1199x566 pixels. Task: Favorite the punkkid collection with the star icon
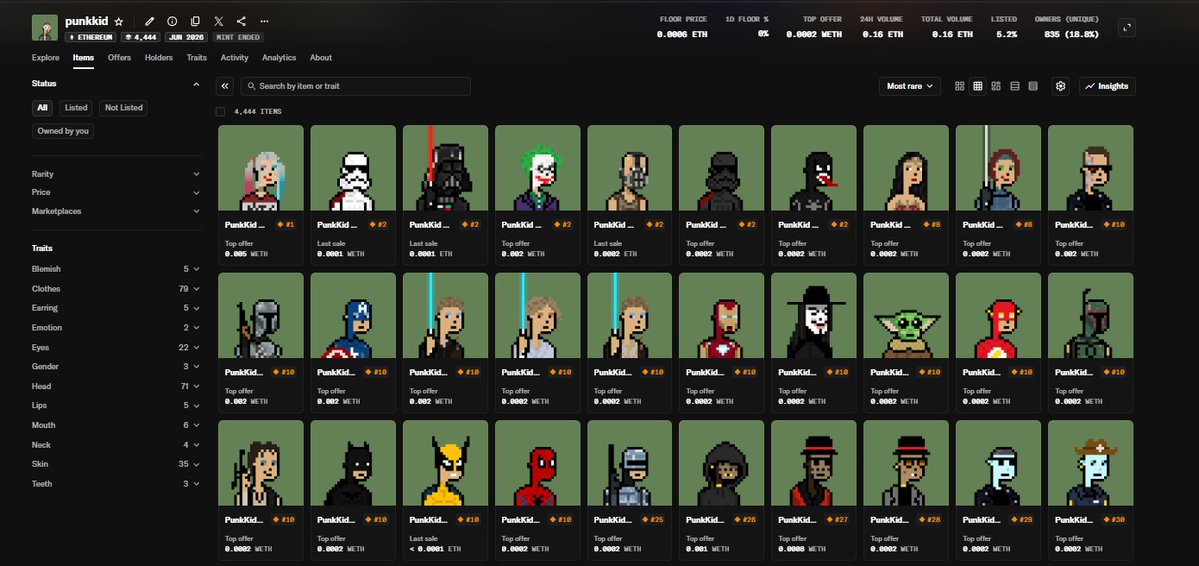coord(119,22)
